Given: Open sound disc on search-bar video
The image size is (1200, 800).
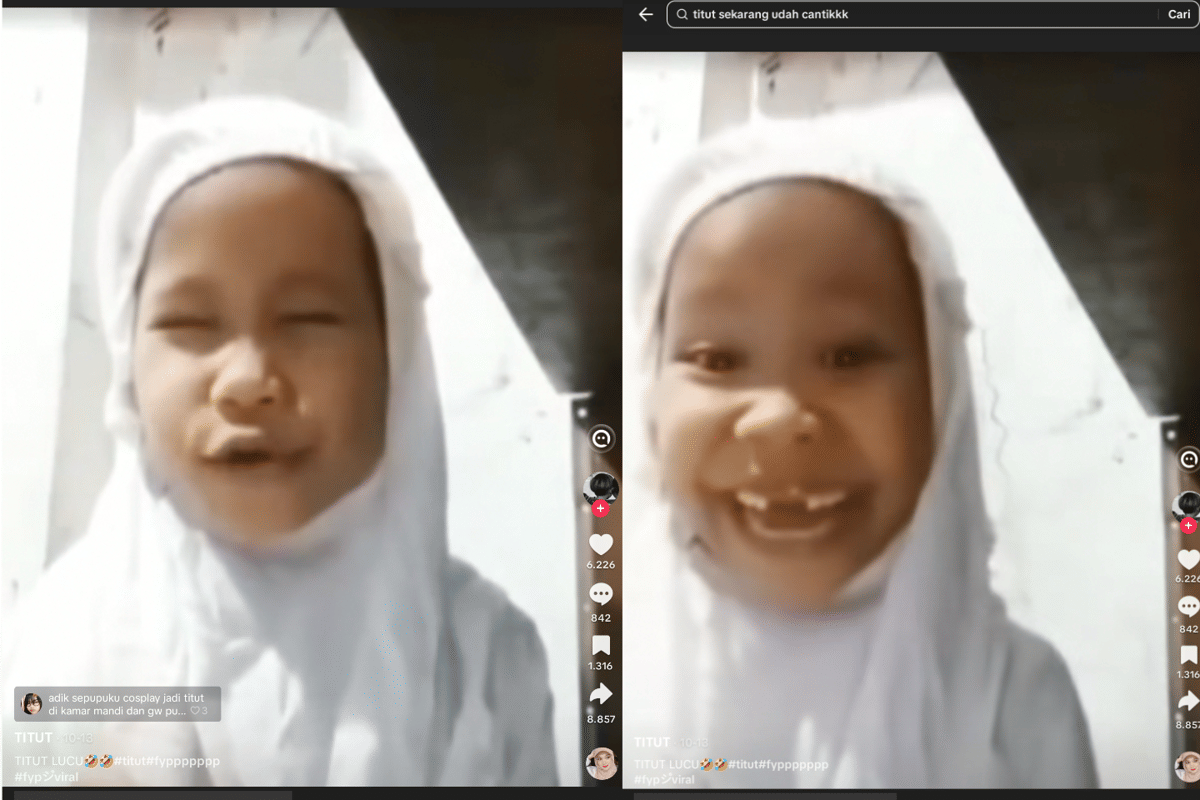Looking at the screenshot, I should tap(1188, 767).
